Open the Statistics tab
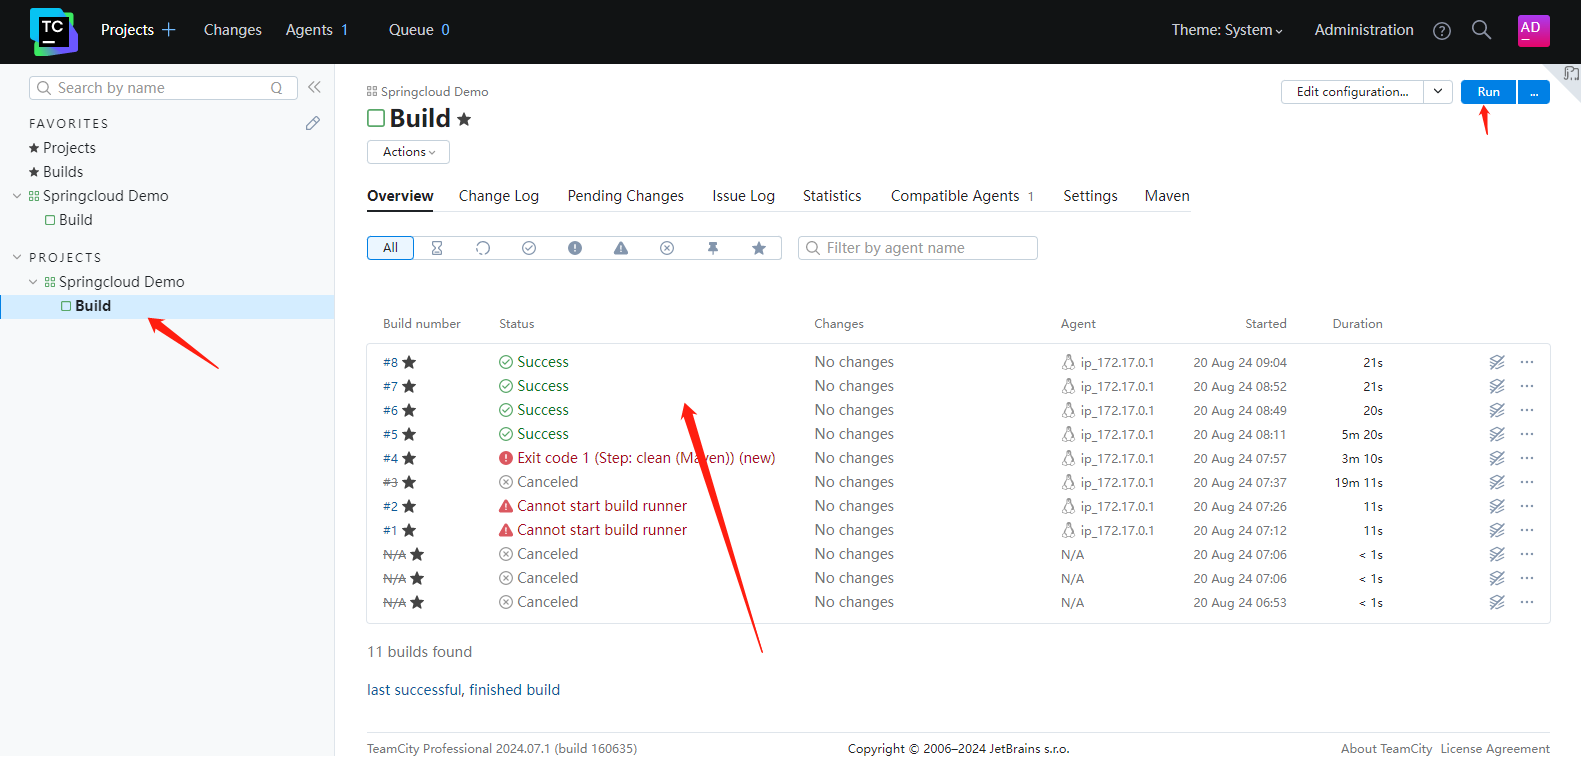Viewport: 1581px width, 757px height. [x=832, y=196]
